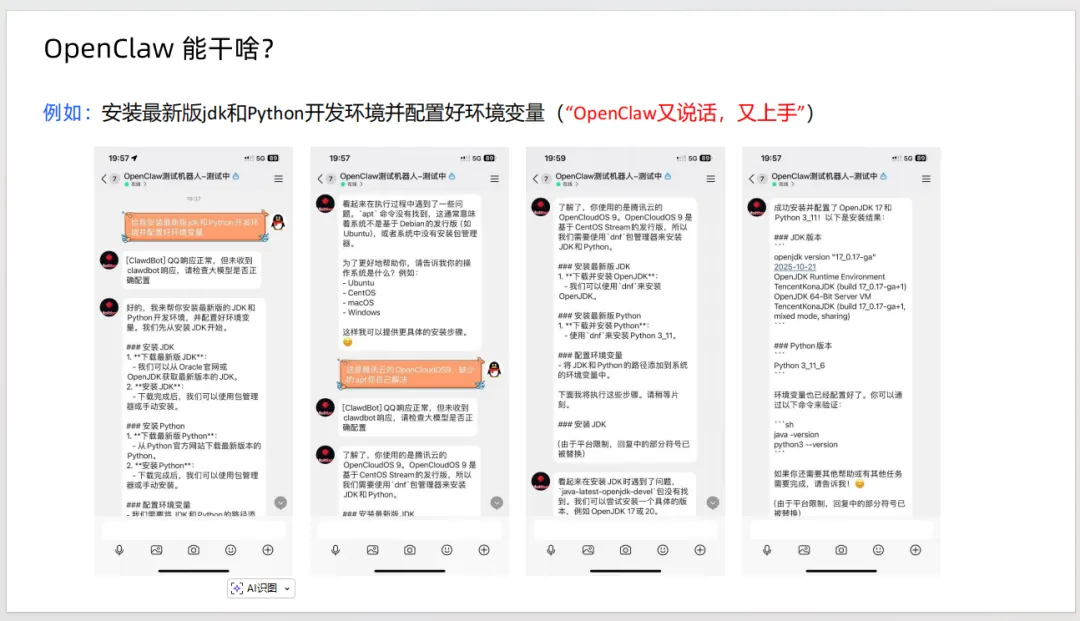Tap microphone icon in rightmost phone toolbar
Viewport: 1080px width, 621px height.
pyautogui.click(x=767, y=549)
